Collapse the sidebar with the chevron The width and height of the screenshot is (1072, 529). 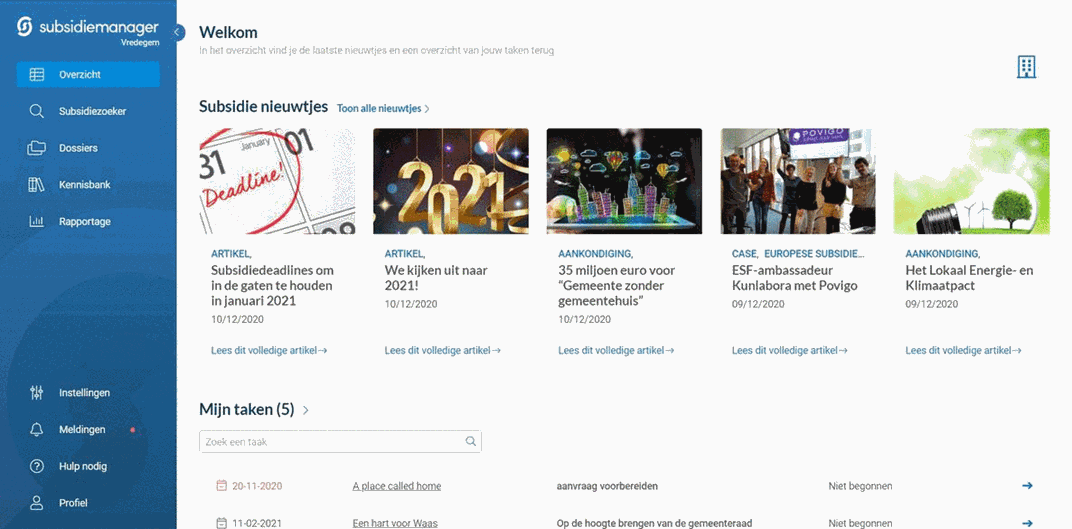pyautogui.click(x=177, y=32)
